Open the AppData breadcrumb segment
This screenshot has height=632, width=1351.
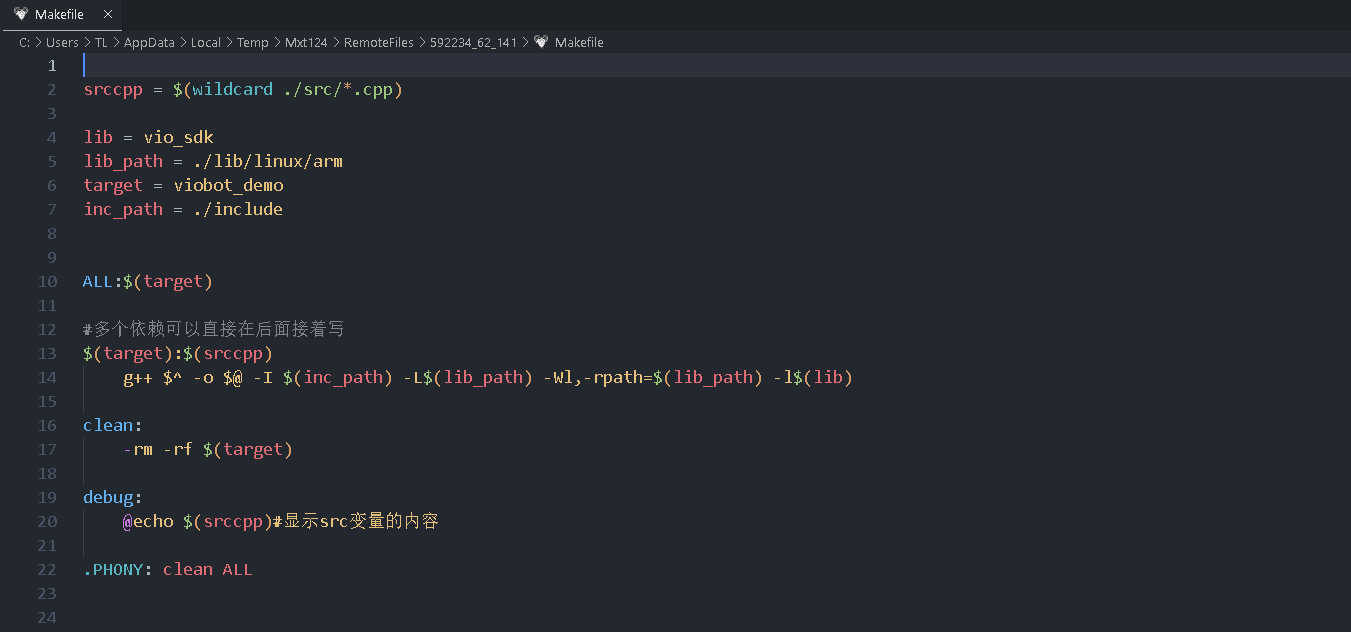[x=149, y=43]
